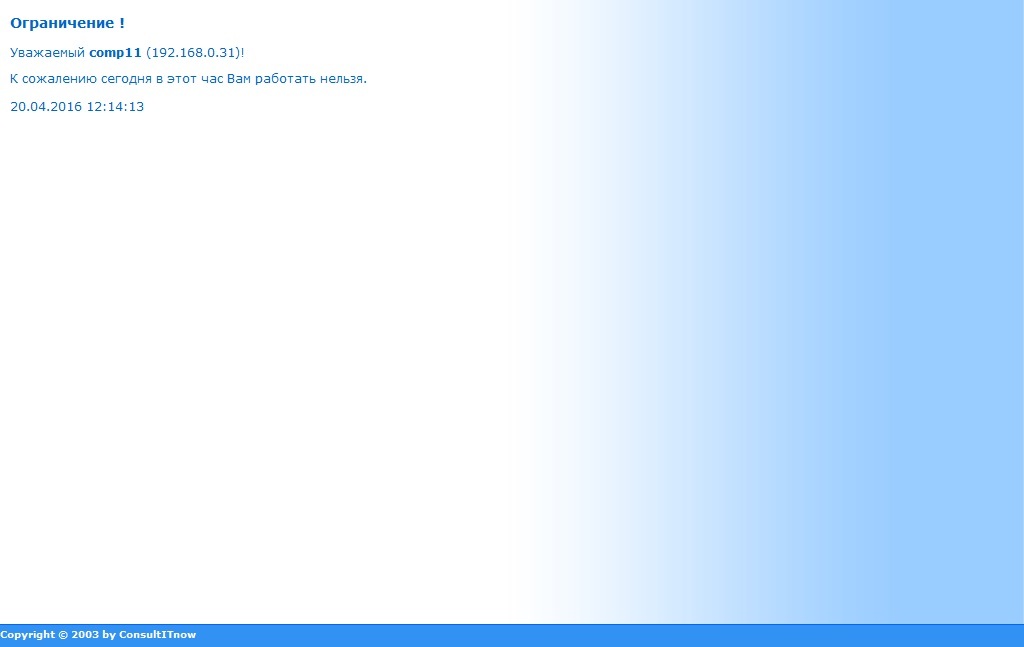The height and width of the screenshot is (647, 1024).
Task: Click the year 2003 in the footer
Action: coord(85,635)
